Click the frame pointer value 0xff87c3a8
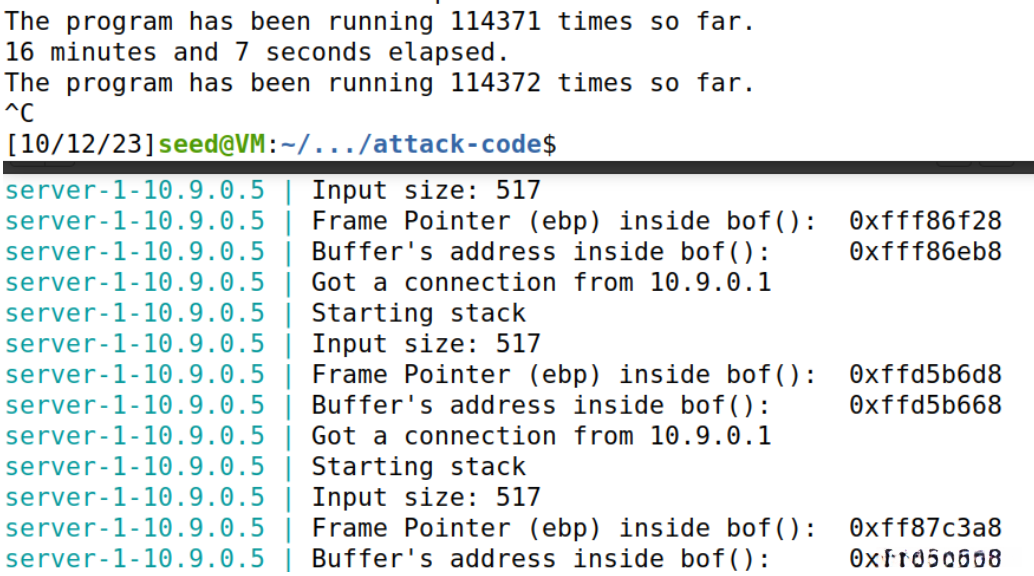Viewport: 1034px width, 576px height. [925, 528]
